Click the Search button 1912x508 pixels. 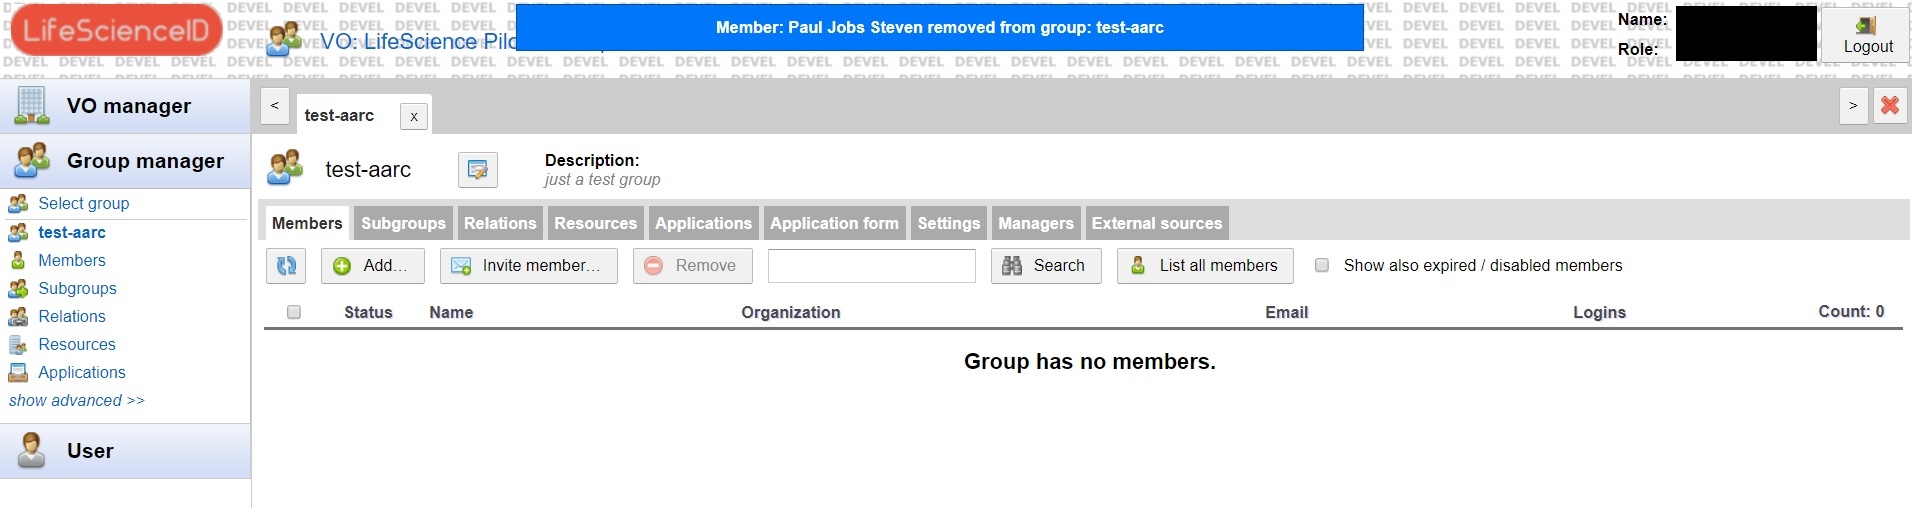(1046, 266)
